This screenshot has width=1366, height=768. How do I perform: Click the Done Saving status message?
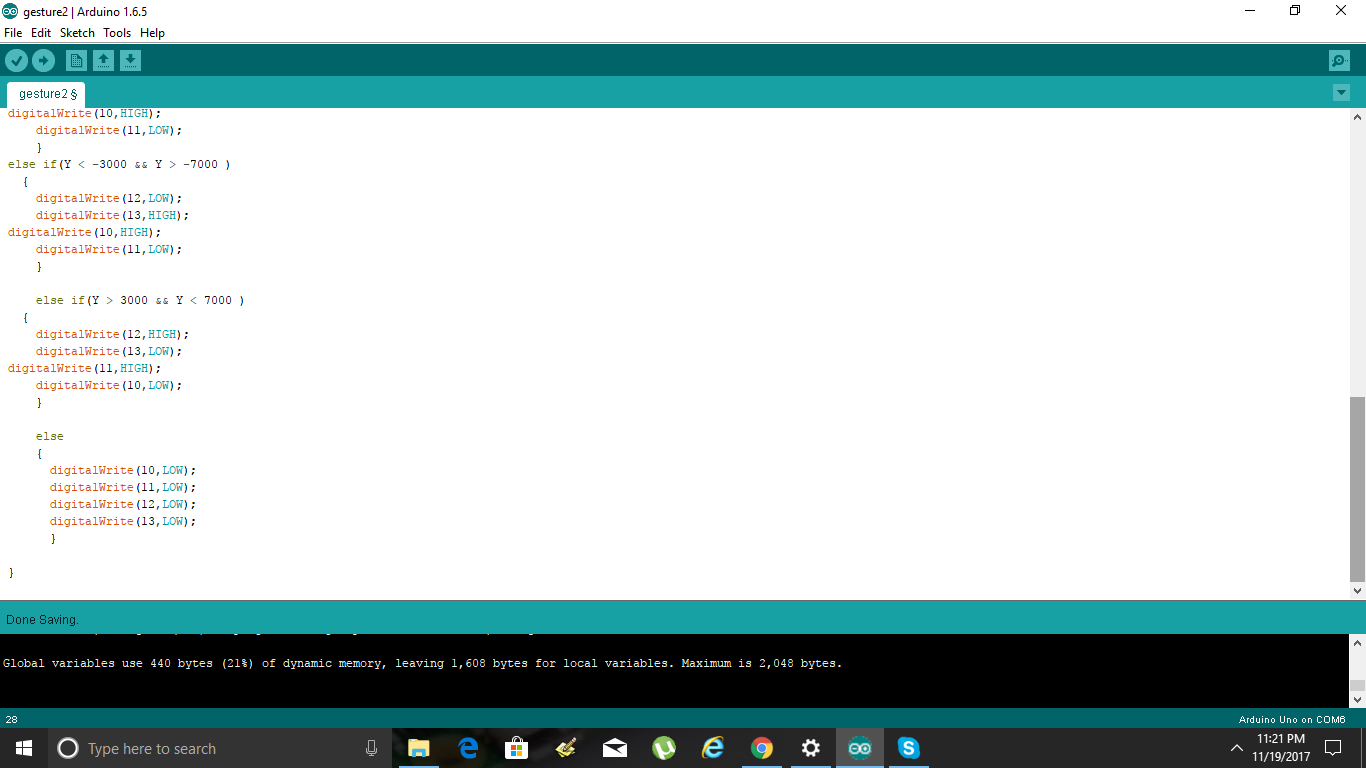coord(42,619)
